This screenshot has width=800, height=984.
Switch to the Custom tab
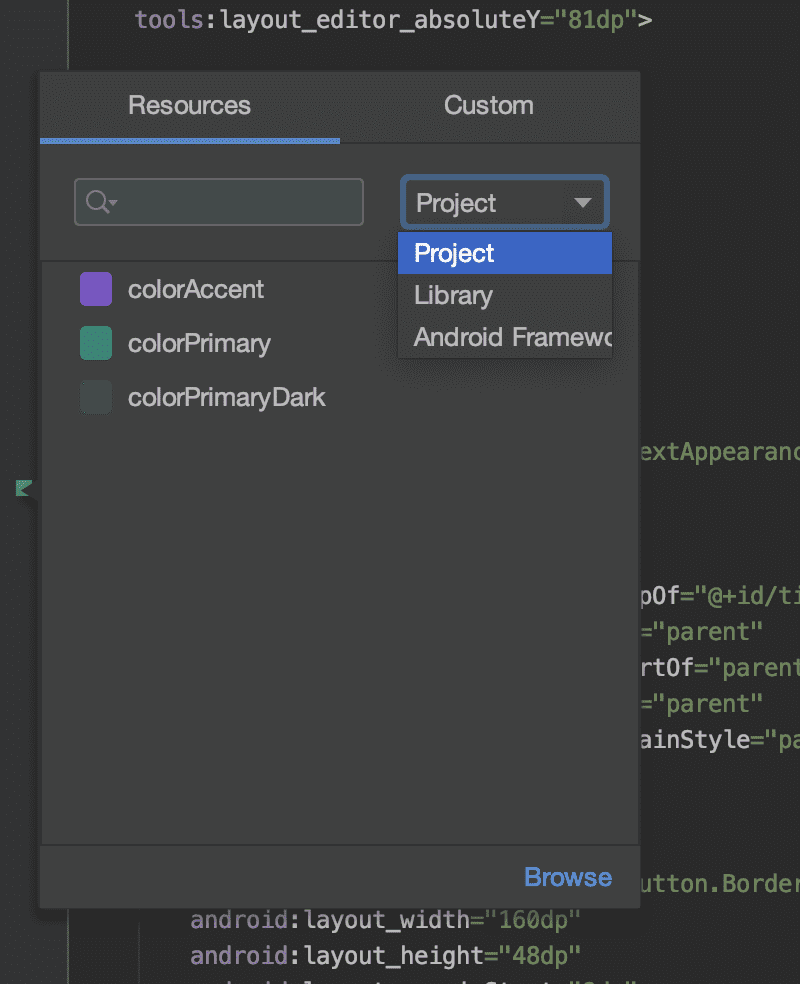[489, 106]
